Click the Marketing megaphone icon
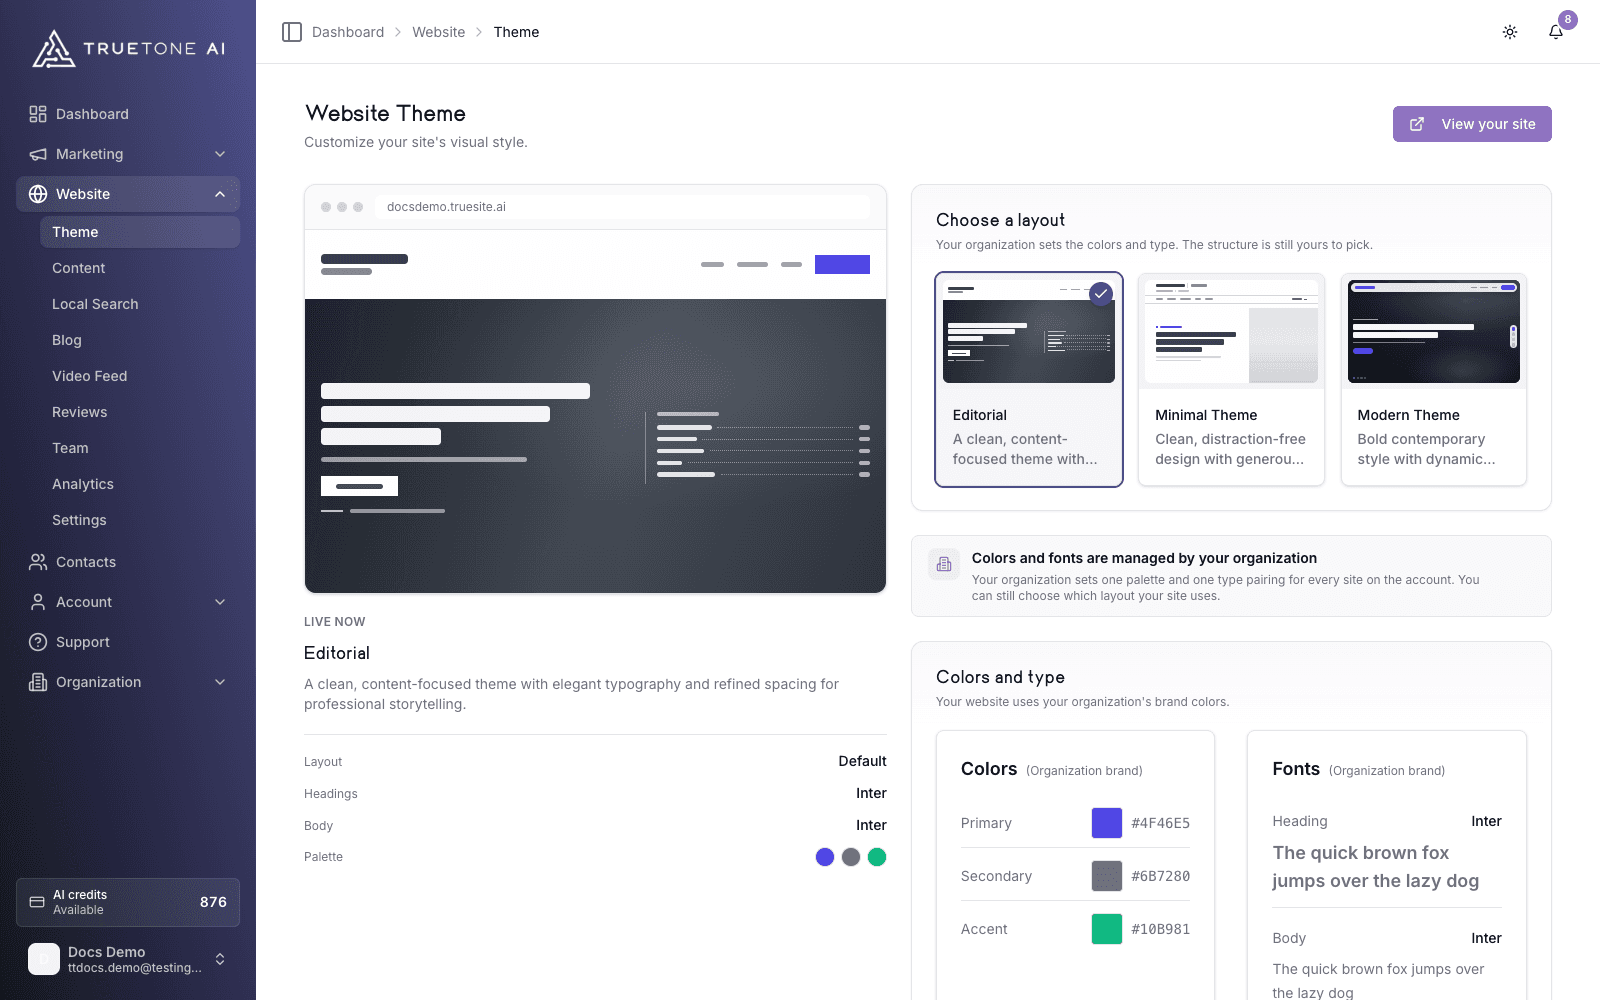The height and width of the screenshot is (1000, 1600). tap(38, 154)
